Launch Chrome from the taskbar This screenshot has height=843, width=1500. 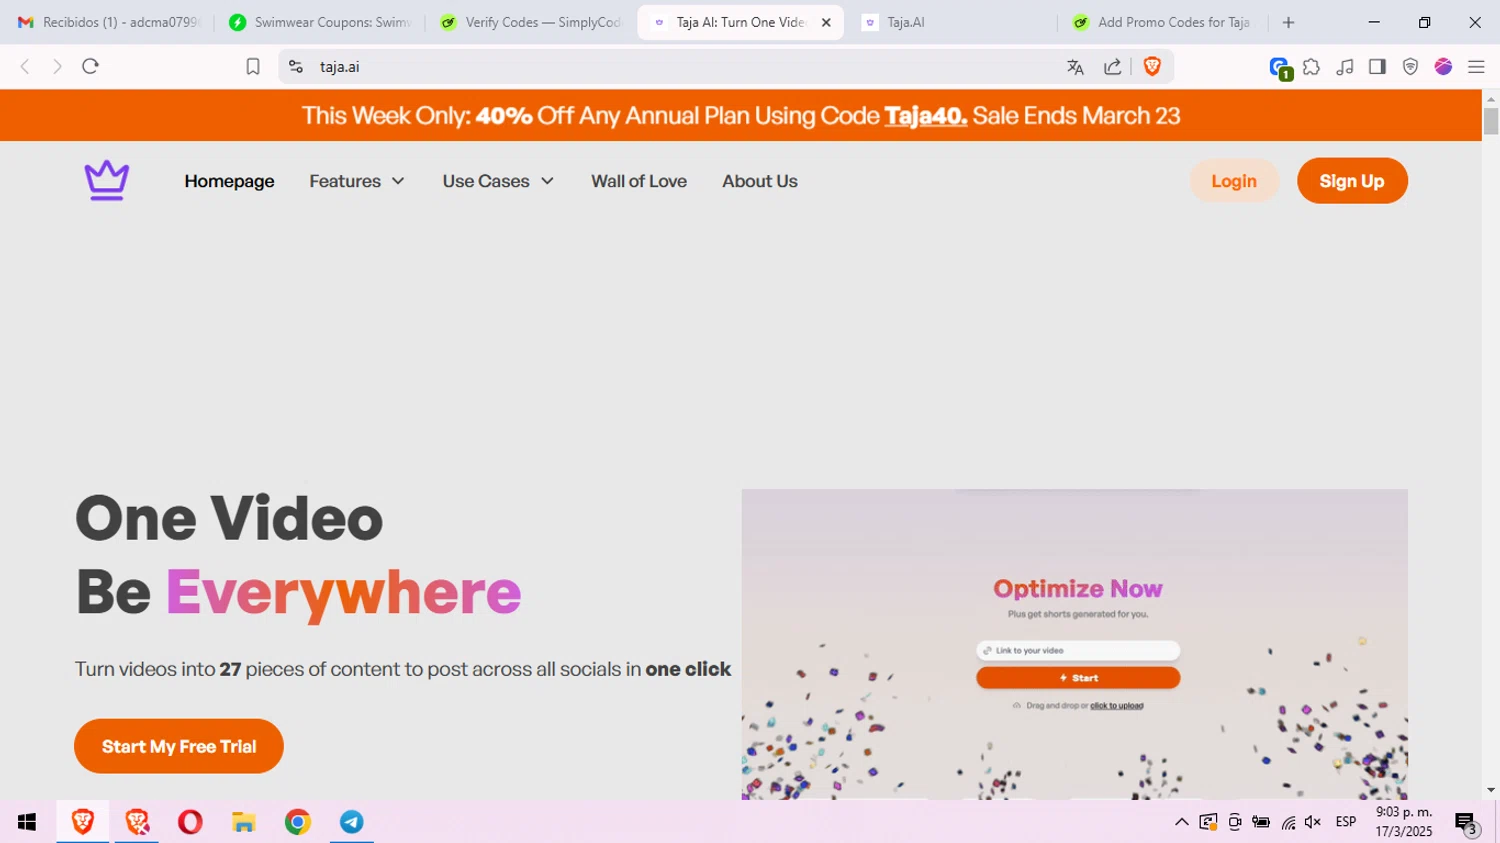(298, 822)
